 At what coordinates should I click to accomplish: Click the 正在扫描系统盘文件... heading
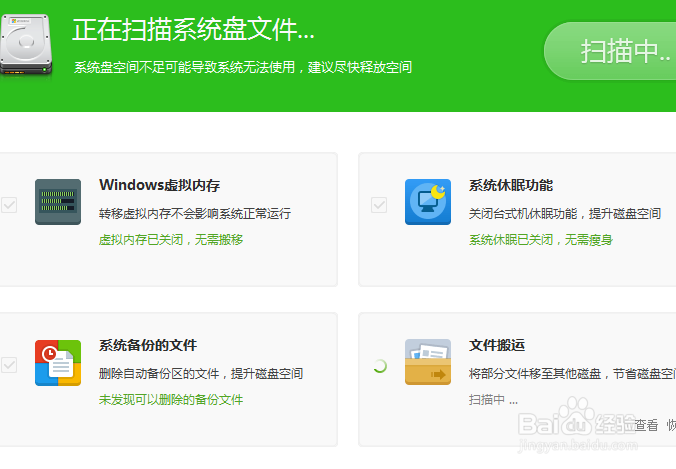coord(193,30)
